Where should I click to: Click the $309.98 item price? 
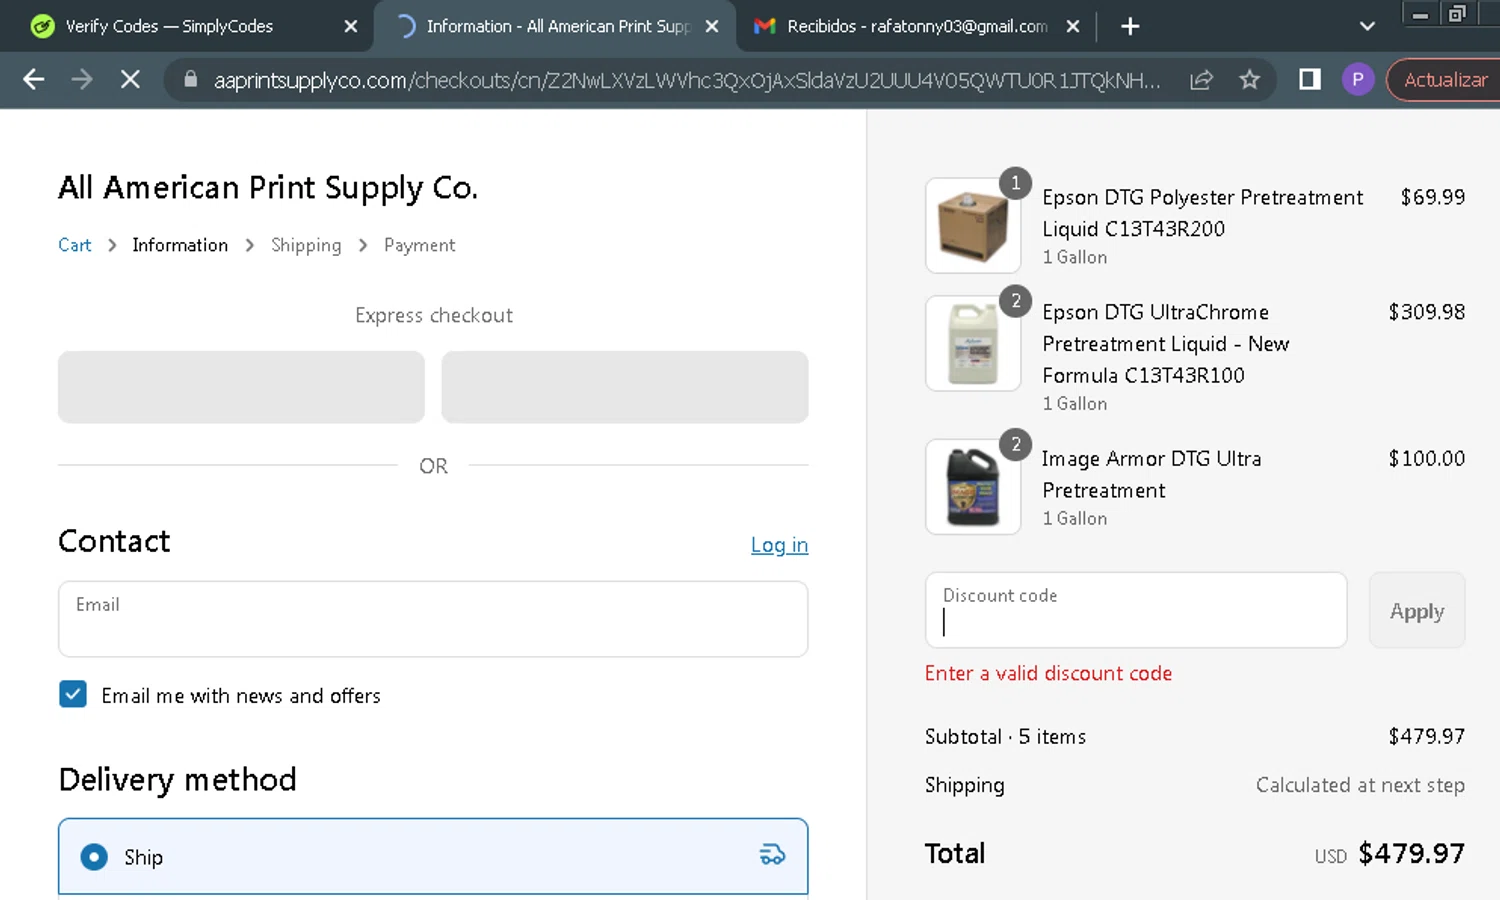point(1426,312)
